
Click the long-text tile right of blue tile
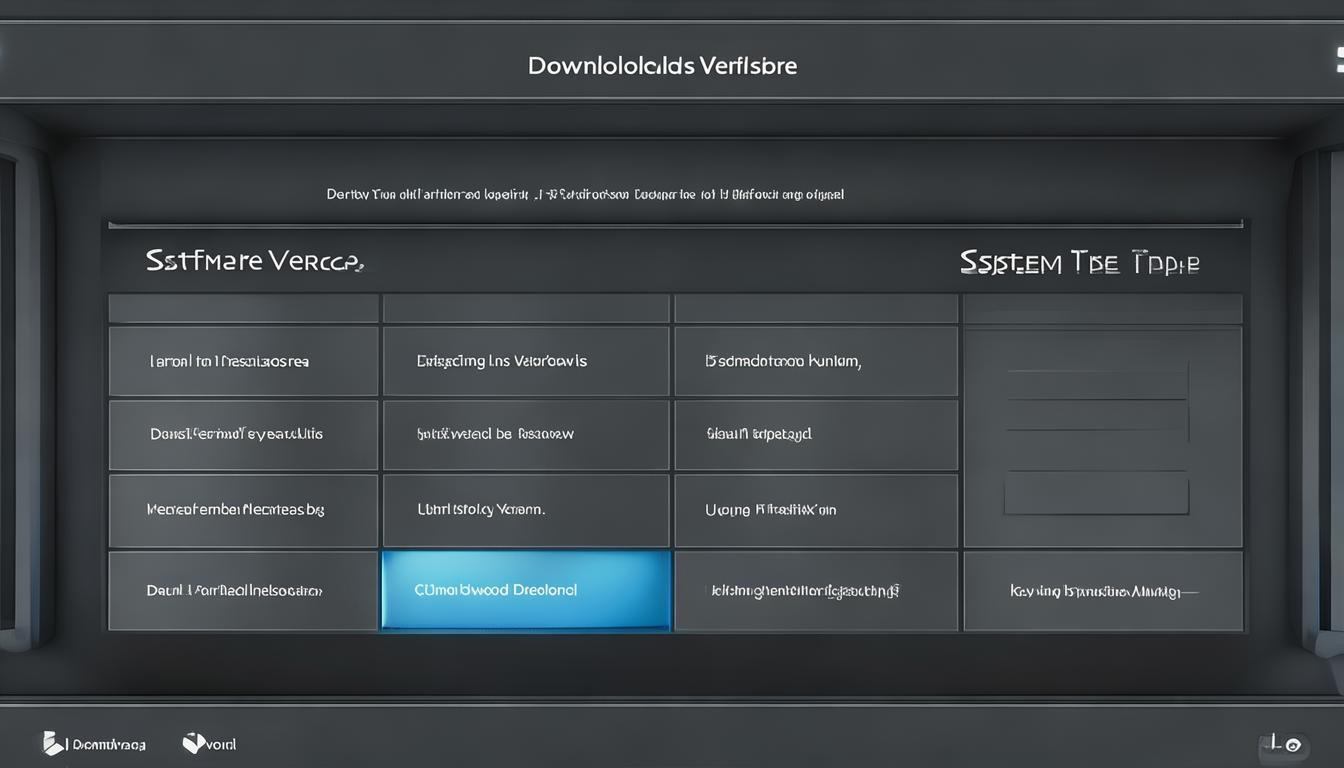point(816,591)
